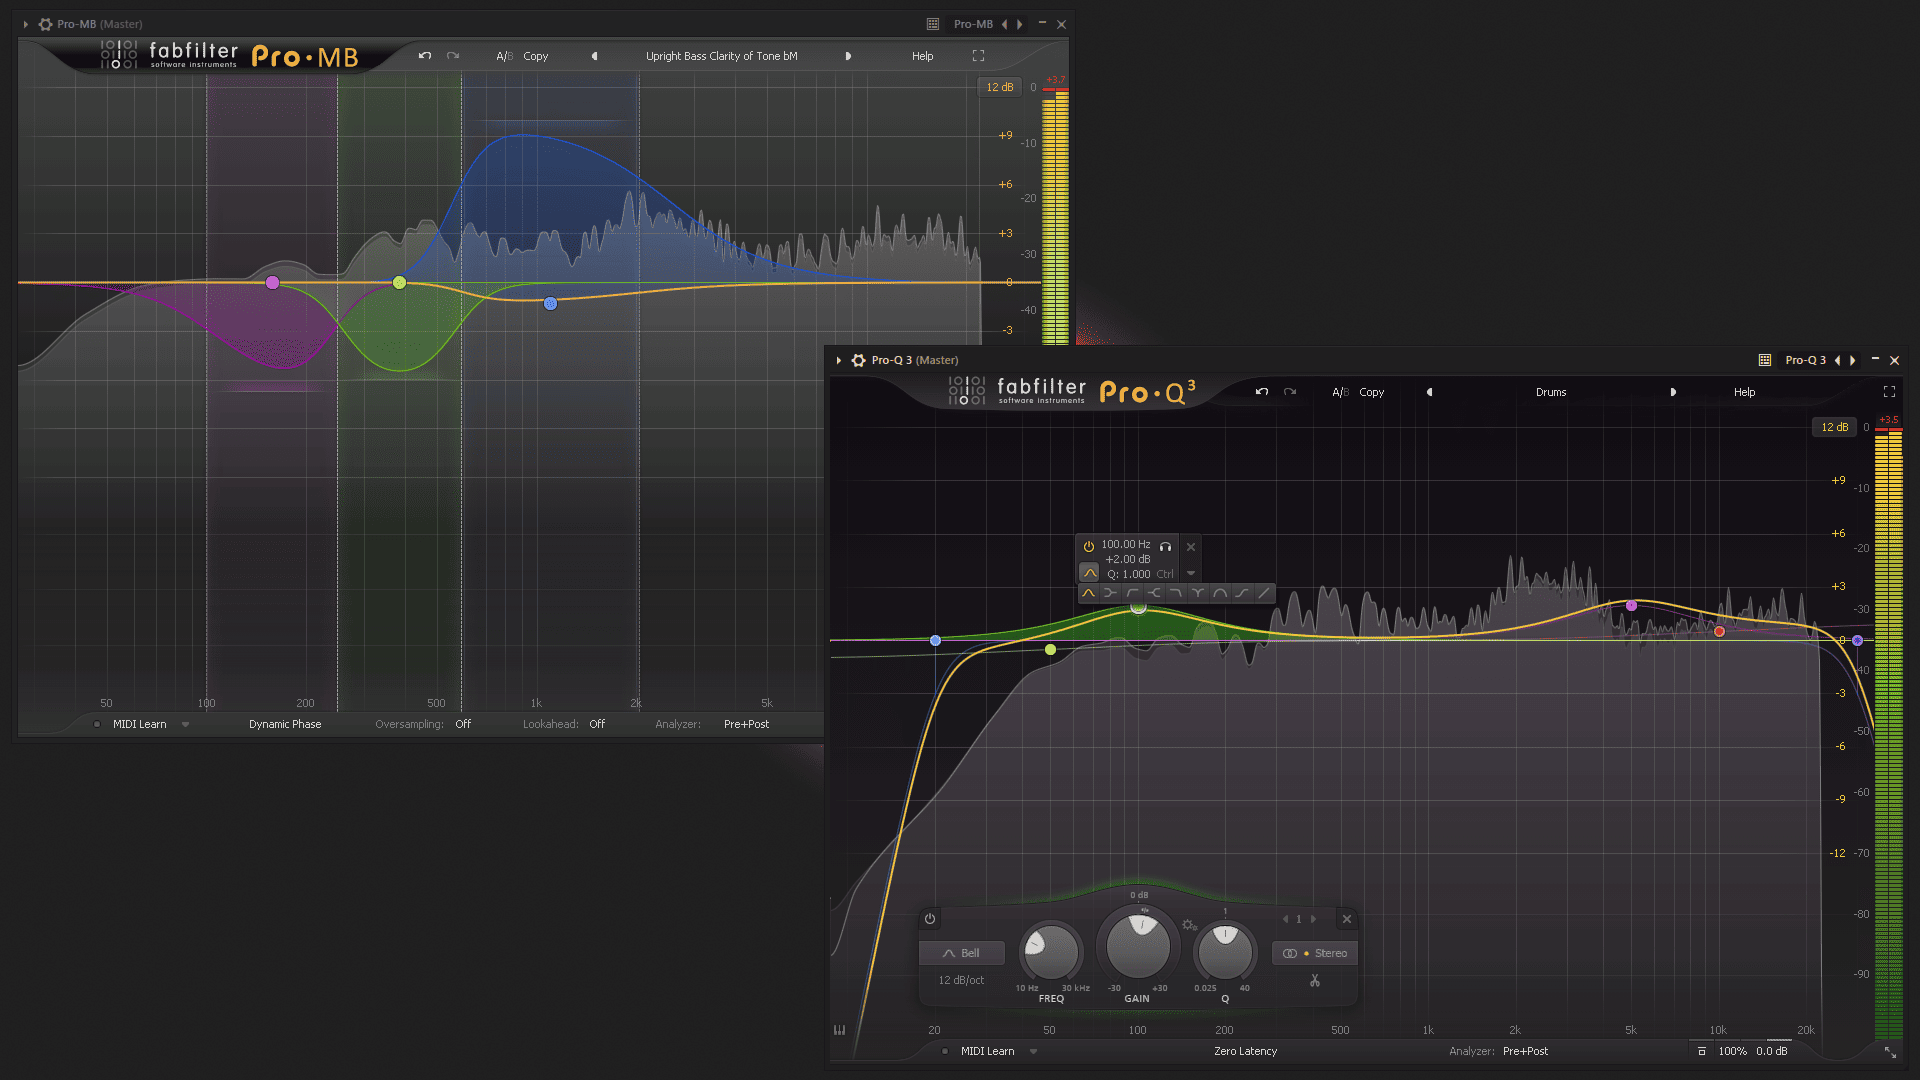Viewport: 1920px width, 1080px height.
Task: Click the resize corner icon in Pro-Q 3
Action: point(1890,1052)
